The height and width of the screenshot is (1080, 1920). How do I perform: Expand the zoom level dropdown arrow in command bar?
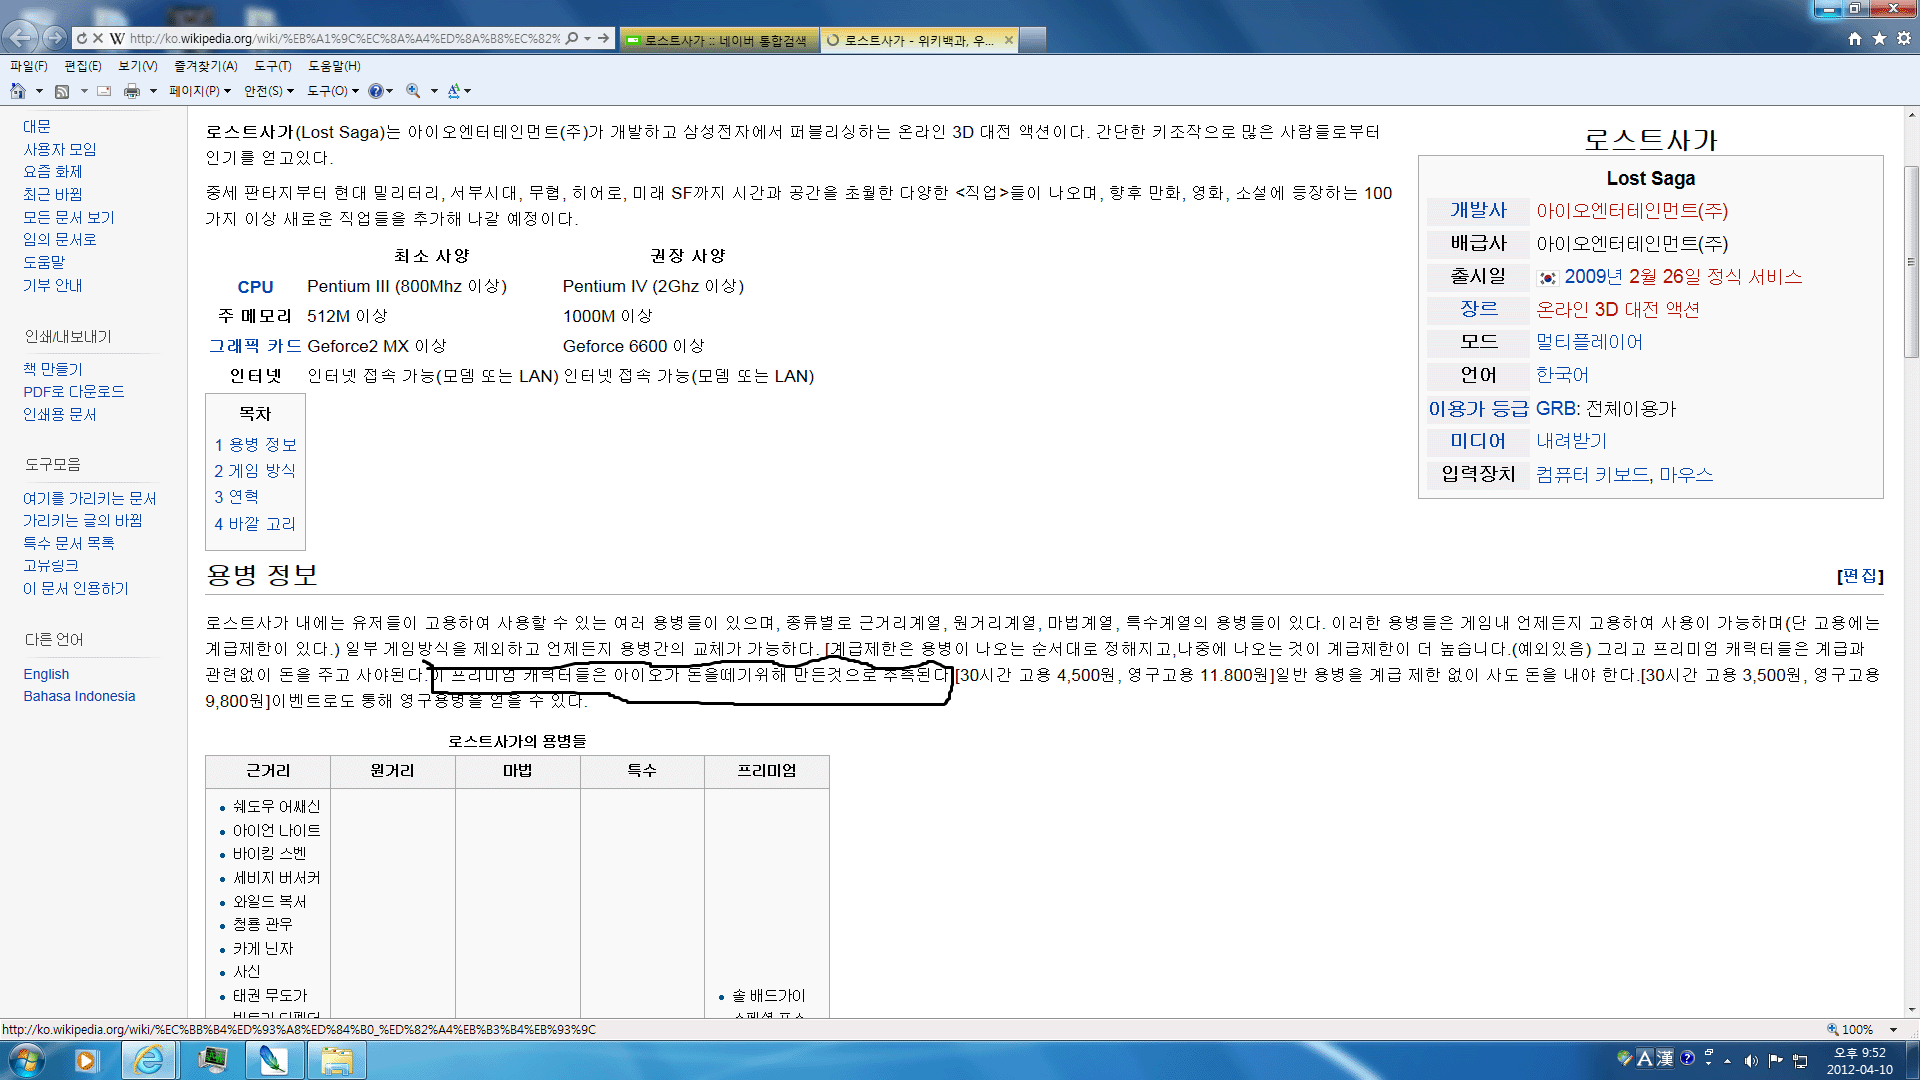coord(434,91)
